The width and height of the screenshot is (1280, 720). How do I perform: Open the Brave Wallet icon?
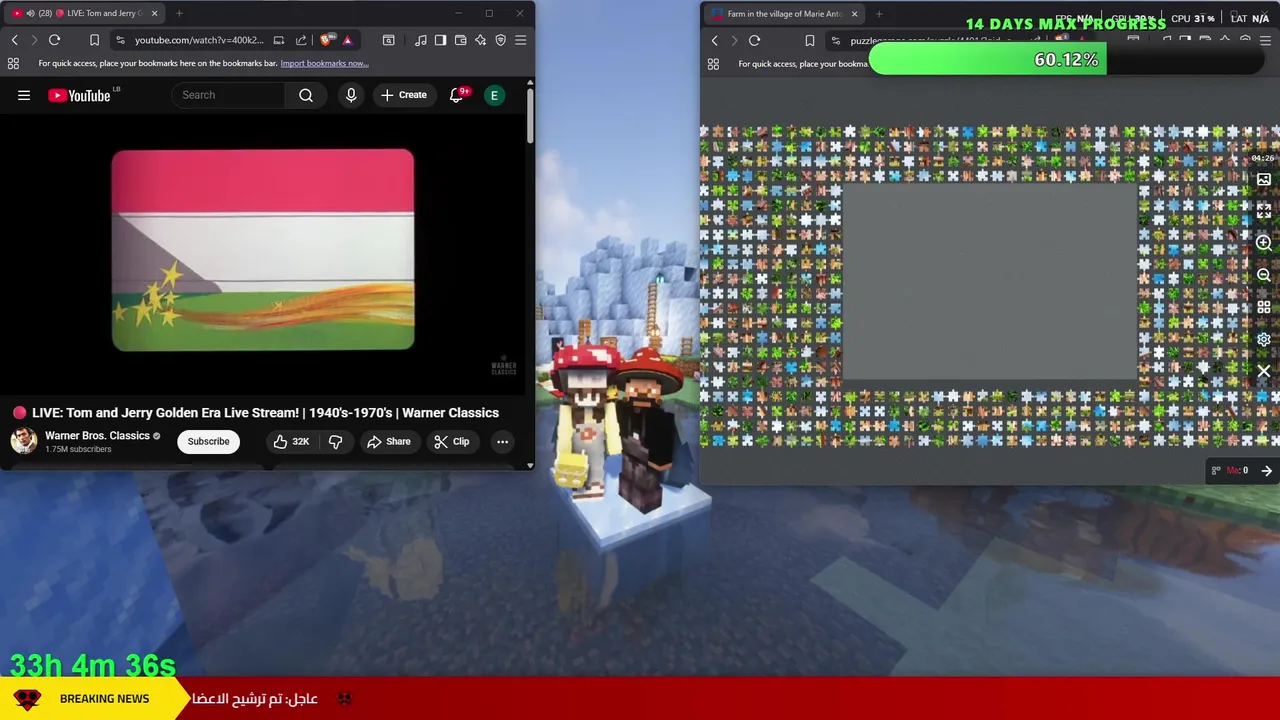pyautogui.click(x=460, y=40)
